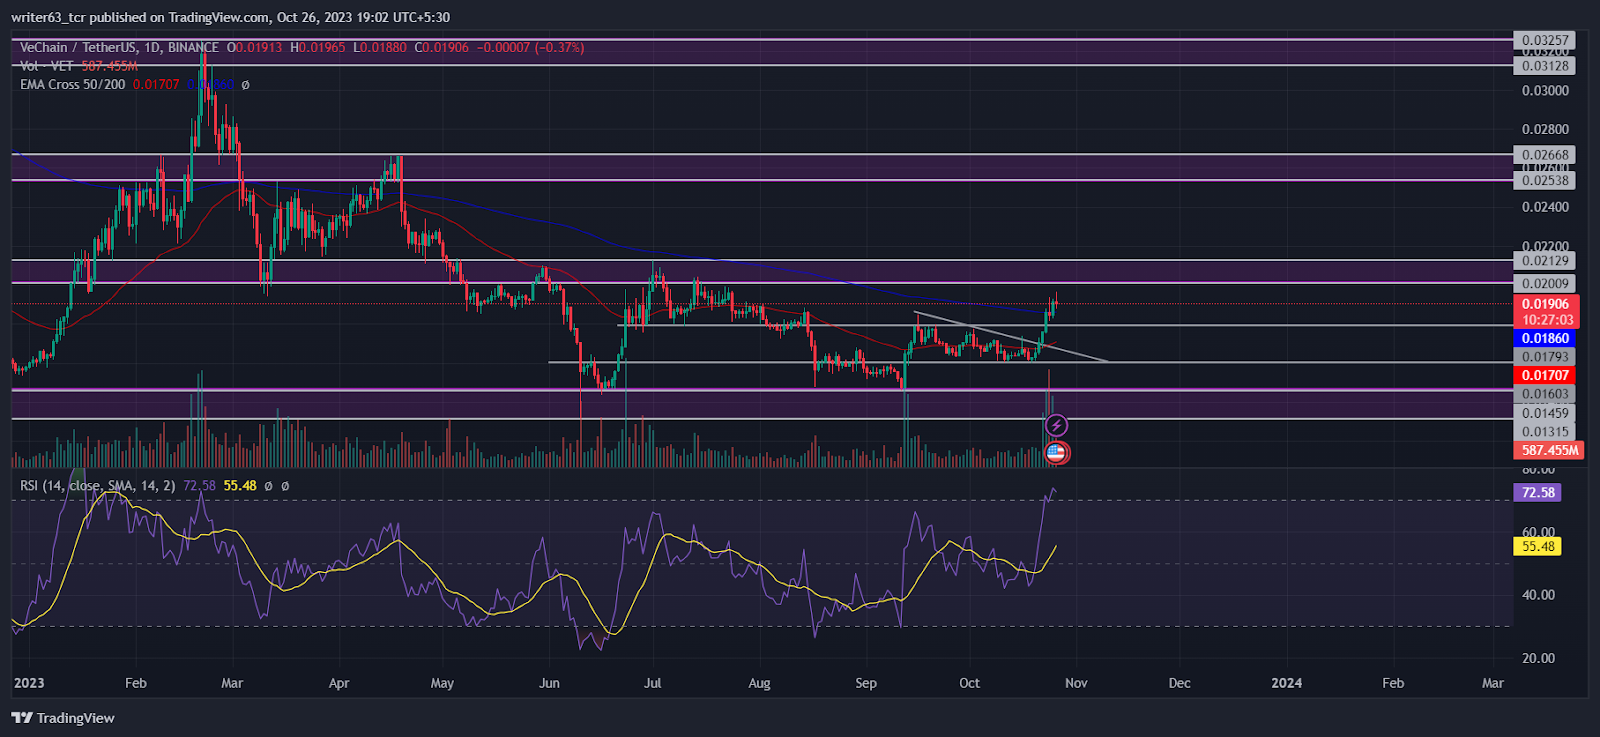
Task: Click the purple RSI value label 72.58
Action: click(x=1538, y=493)
